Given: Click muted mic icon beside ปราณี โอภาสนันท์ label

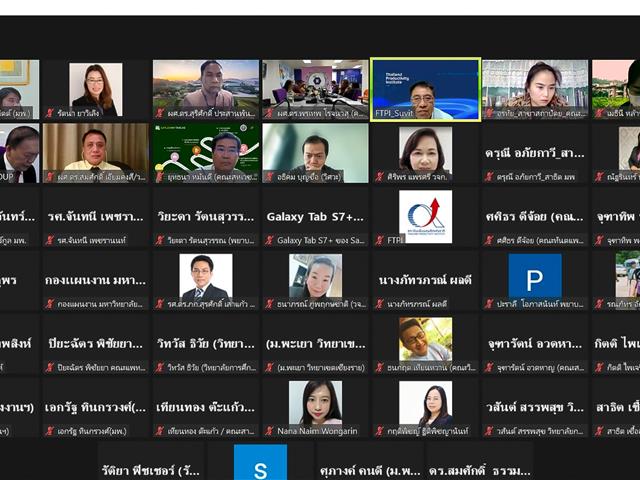Looking at the screenshot, I should 489,304.
